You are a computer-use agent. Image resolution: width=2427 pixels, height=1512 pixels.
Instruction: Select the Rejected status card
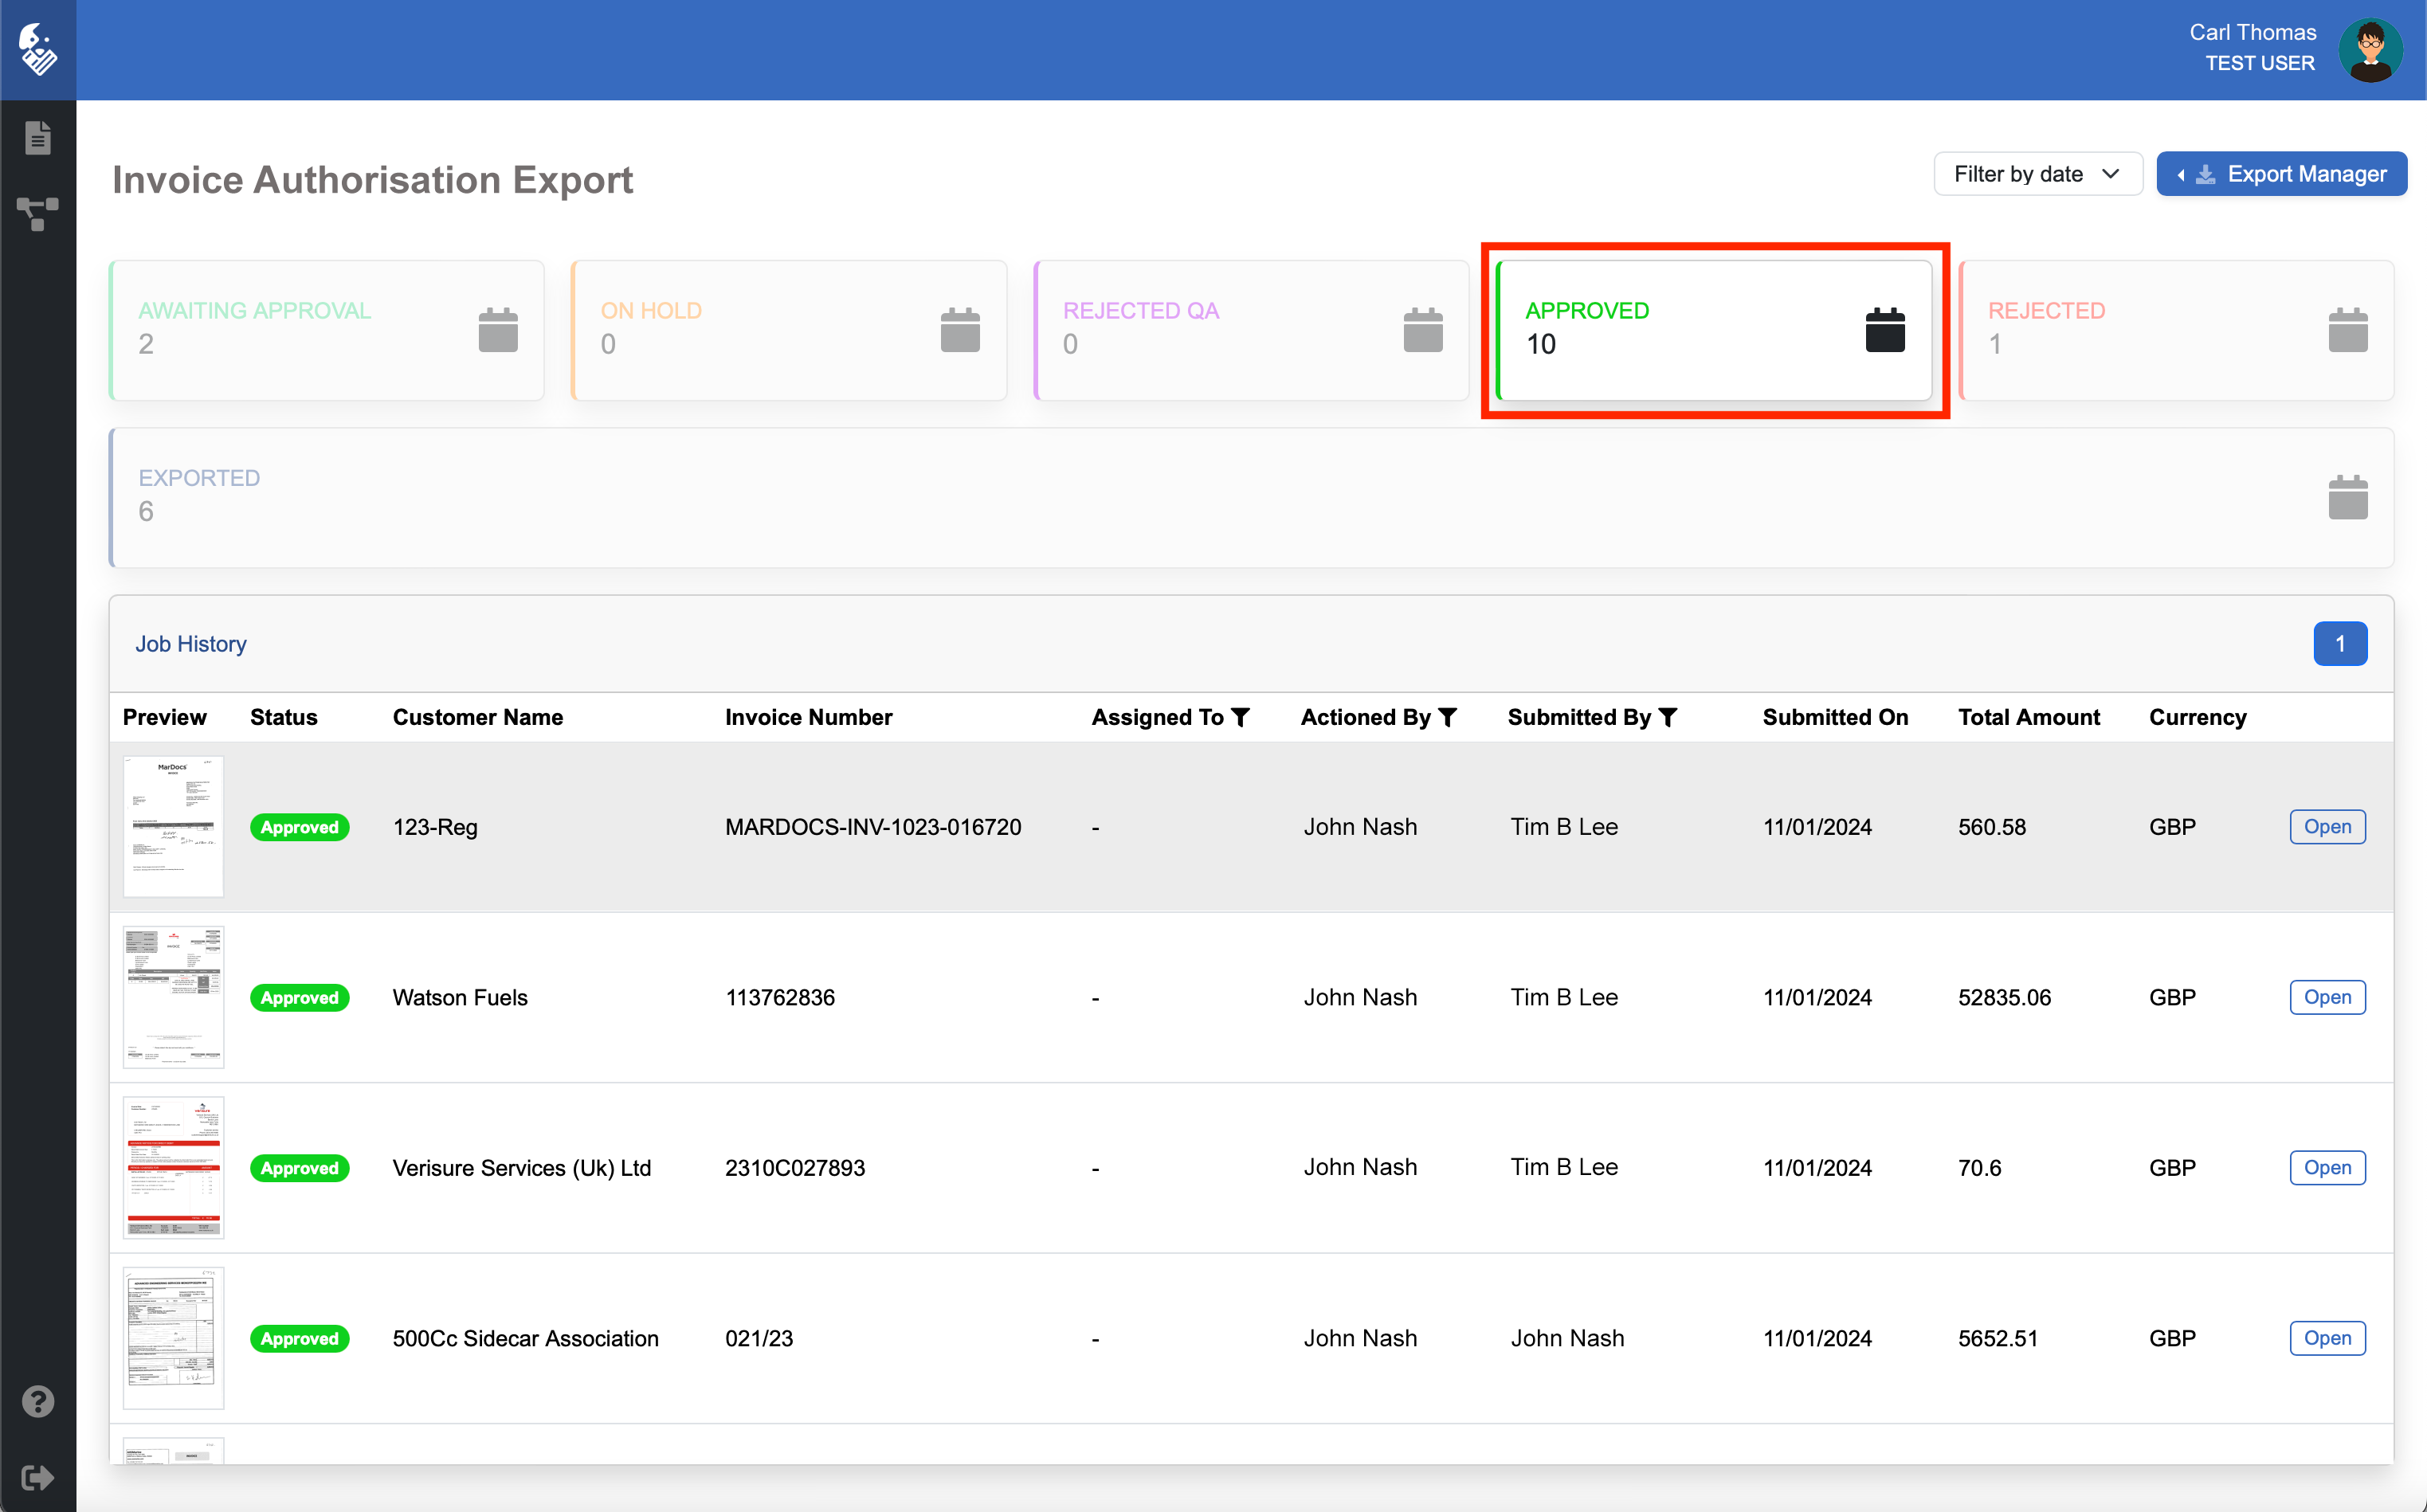coord(2175,330)
